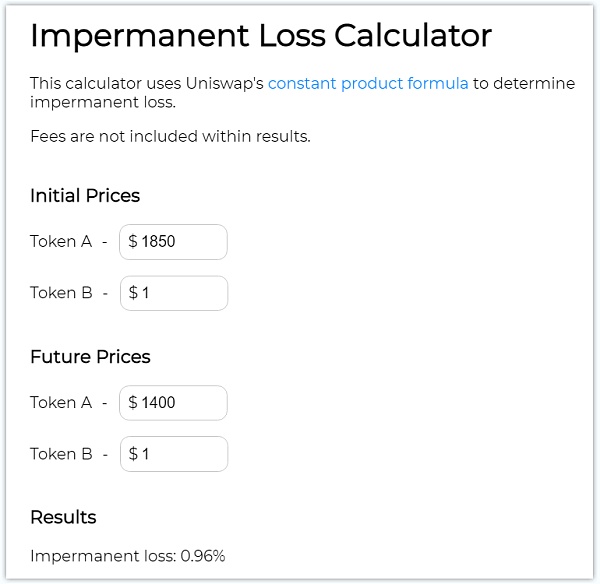The image size is (600, 584).
Task: Click the "This calculator uses Uniswap's" text
Action: pos(147,83)
